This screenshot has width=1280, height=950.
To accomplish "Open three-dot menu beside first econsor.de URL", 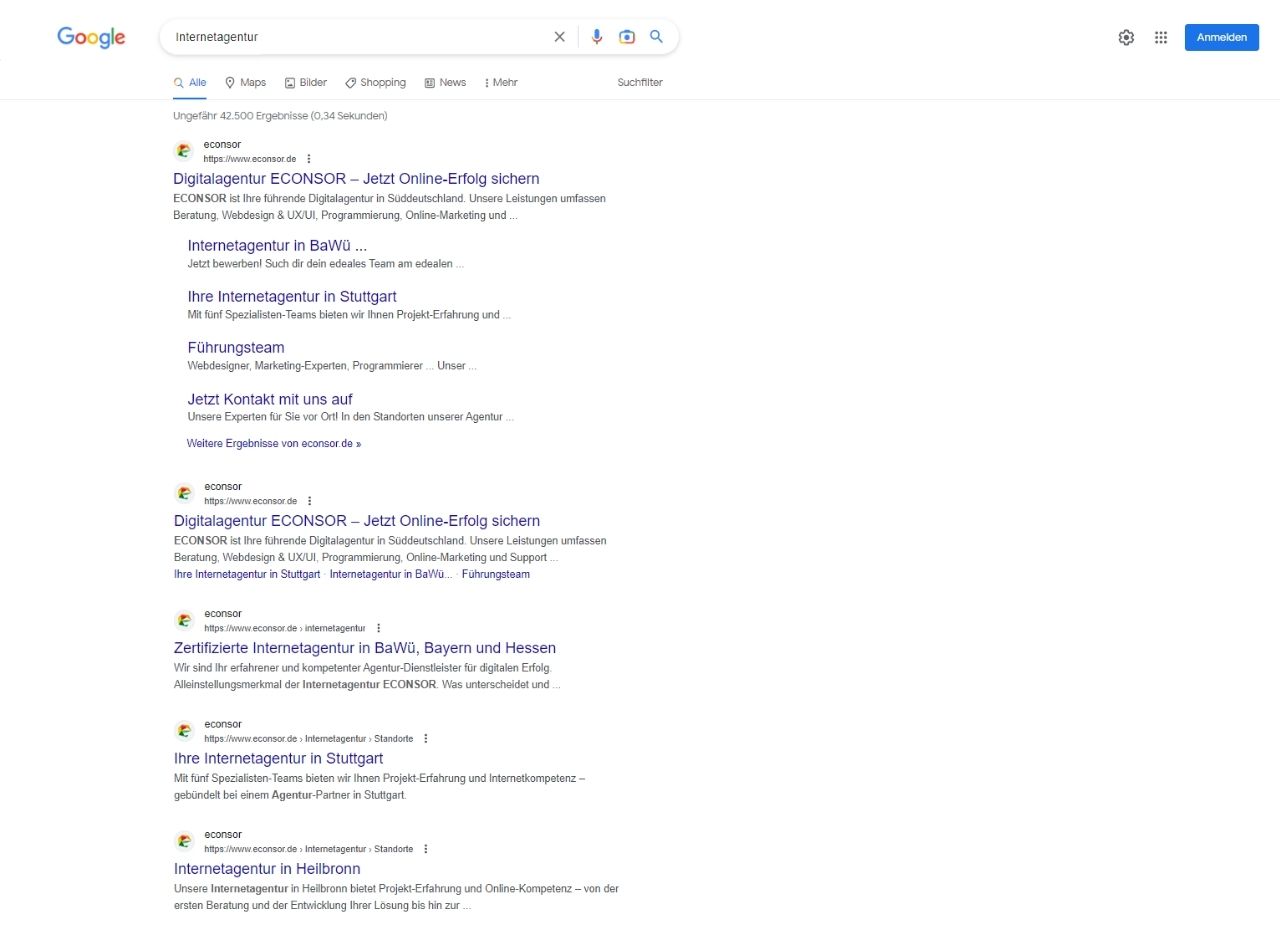I will tap(309, 159).
